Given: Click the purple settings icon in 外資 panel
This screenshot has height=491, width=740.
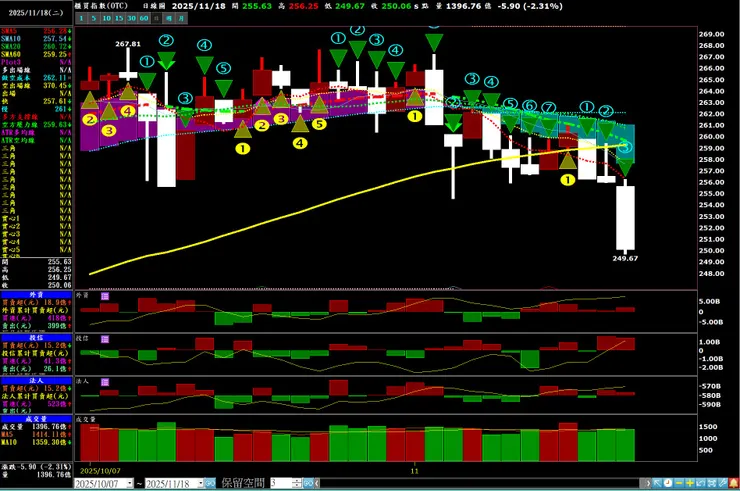Looking at the screenshot, I should (x=105, y=296).
